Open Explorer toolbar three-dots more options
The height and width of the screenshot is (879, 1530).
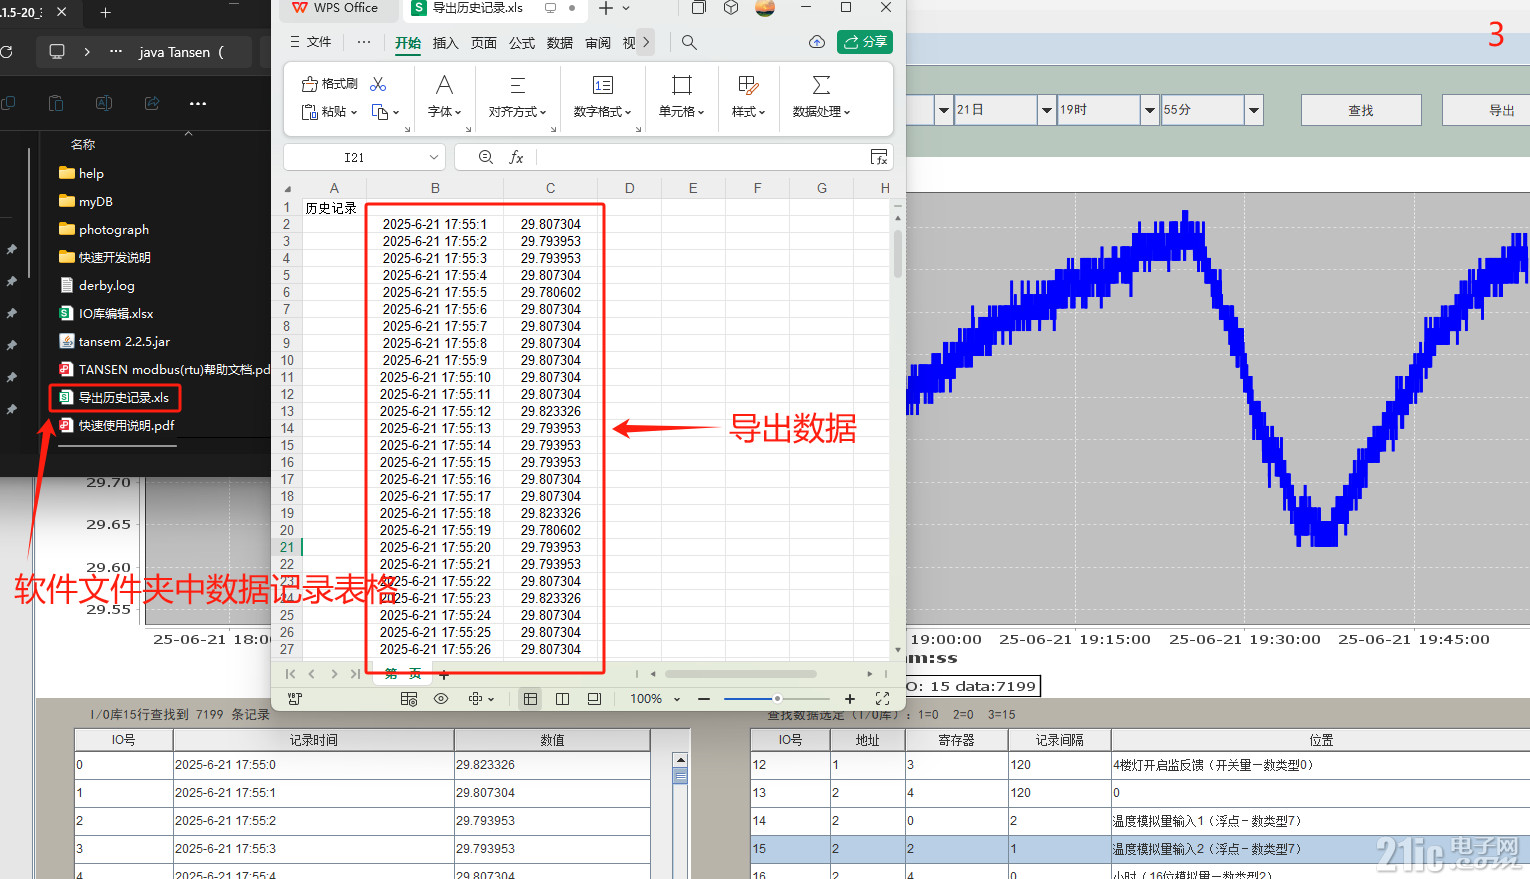pos(198,103)
